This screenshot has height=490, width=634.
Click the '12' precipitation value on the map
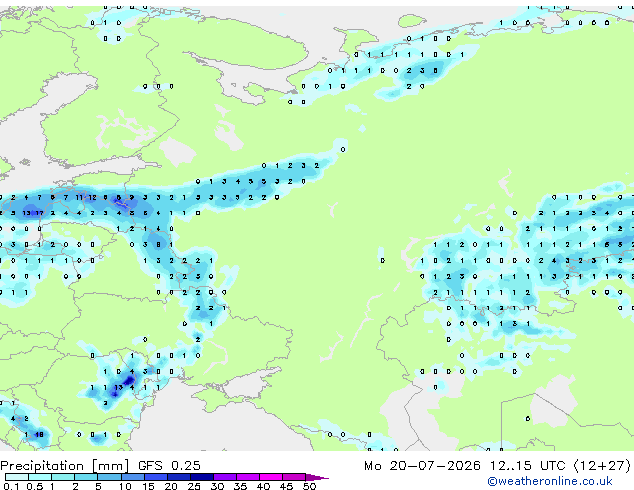(x=92, y=197)
